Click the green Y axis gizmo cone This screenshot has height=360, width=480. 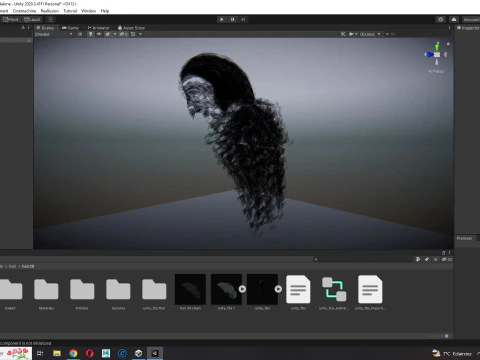click(437, 46)
